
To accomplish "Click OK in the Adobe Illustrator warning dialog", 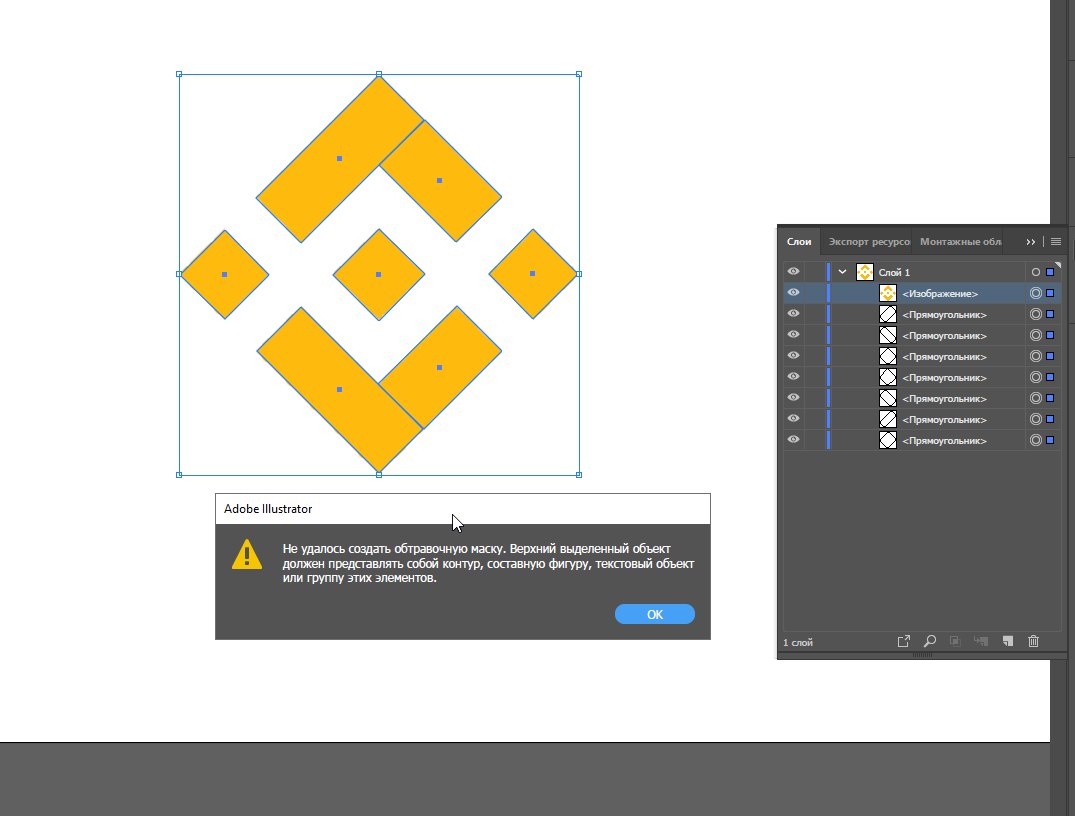I will tap(655, 614).
